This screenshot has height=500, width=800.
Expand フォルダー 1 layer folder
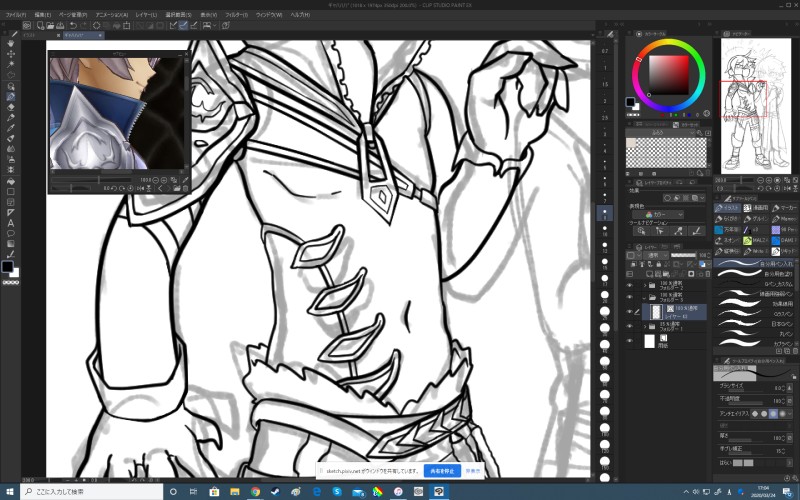[x=644, y=326]
